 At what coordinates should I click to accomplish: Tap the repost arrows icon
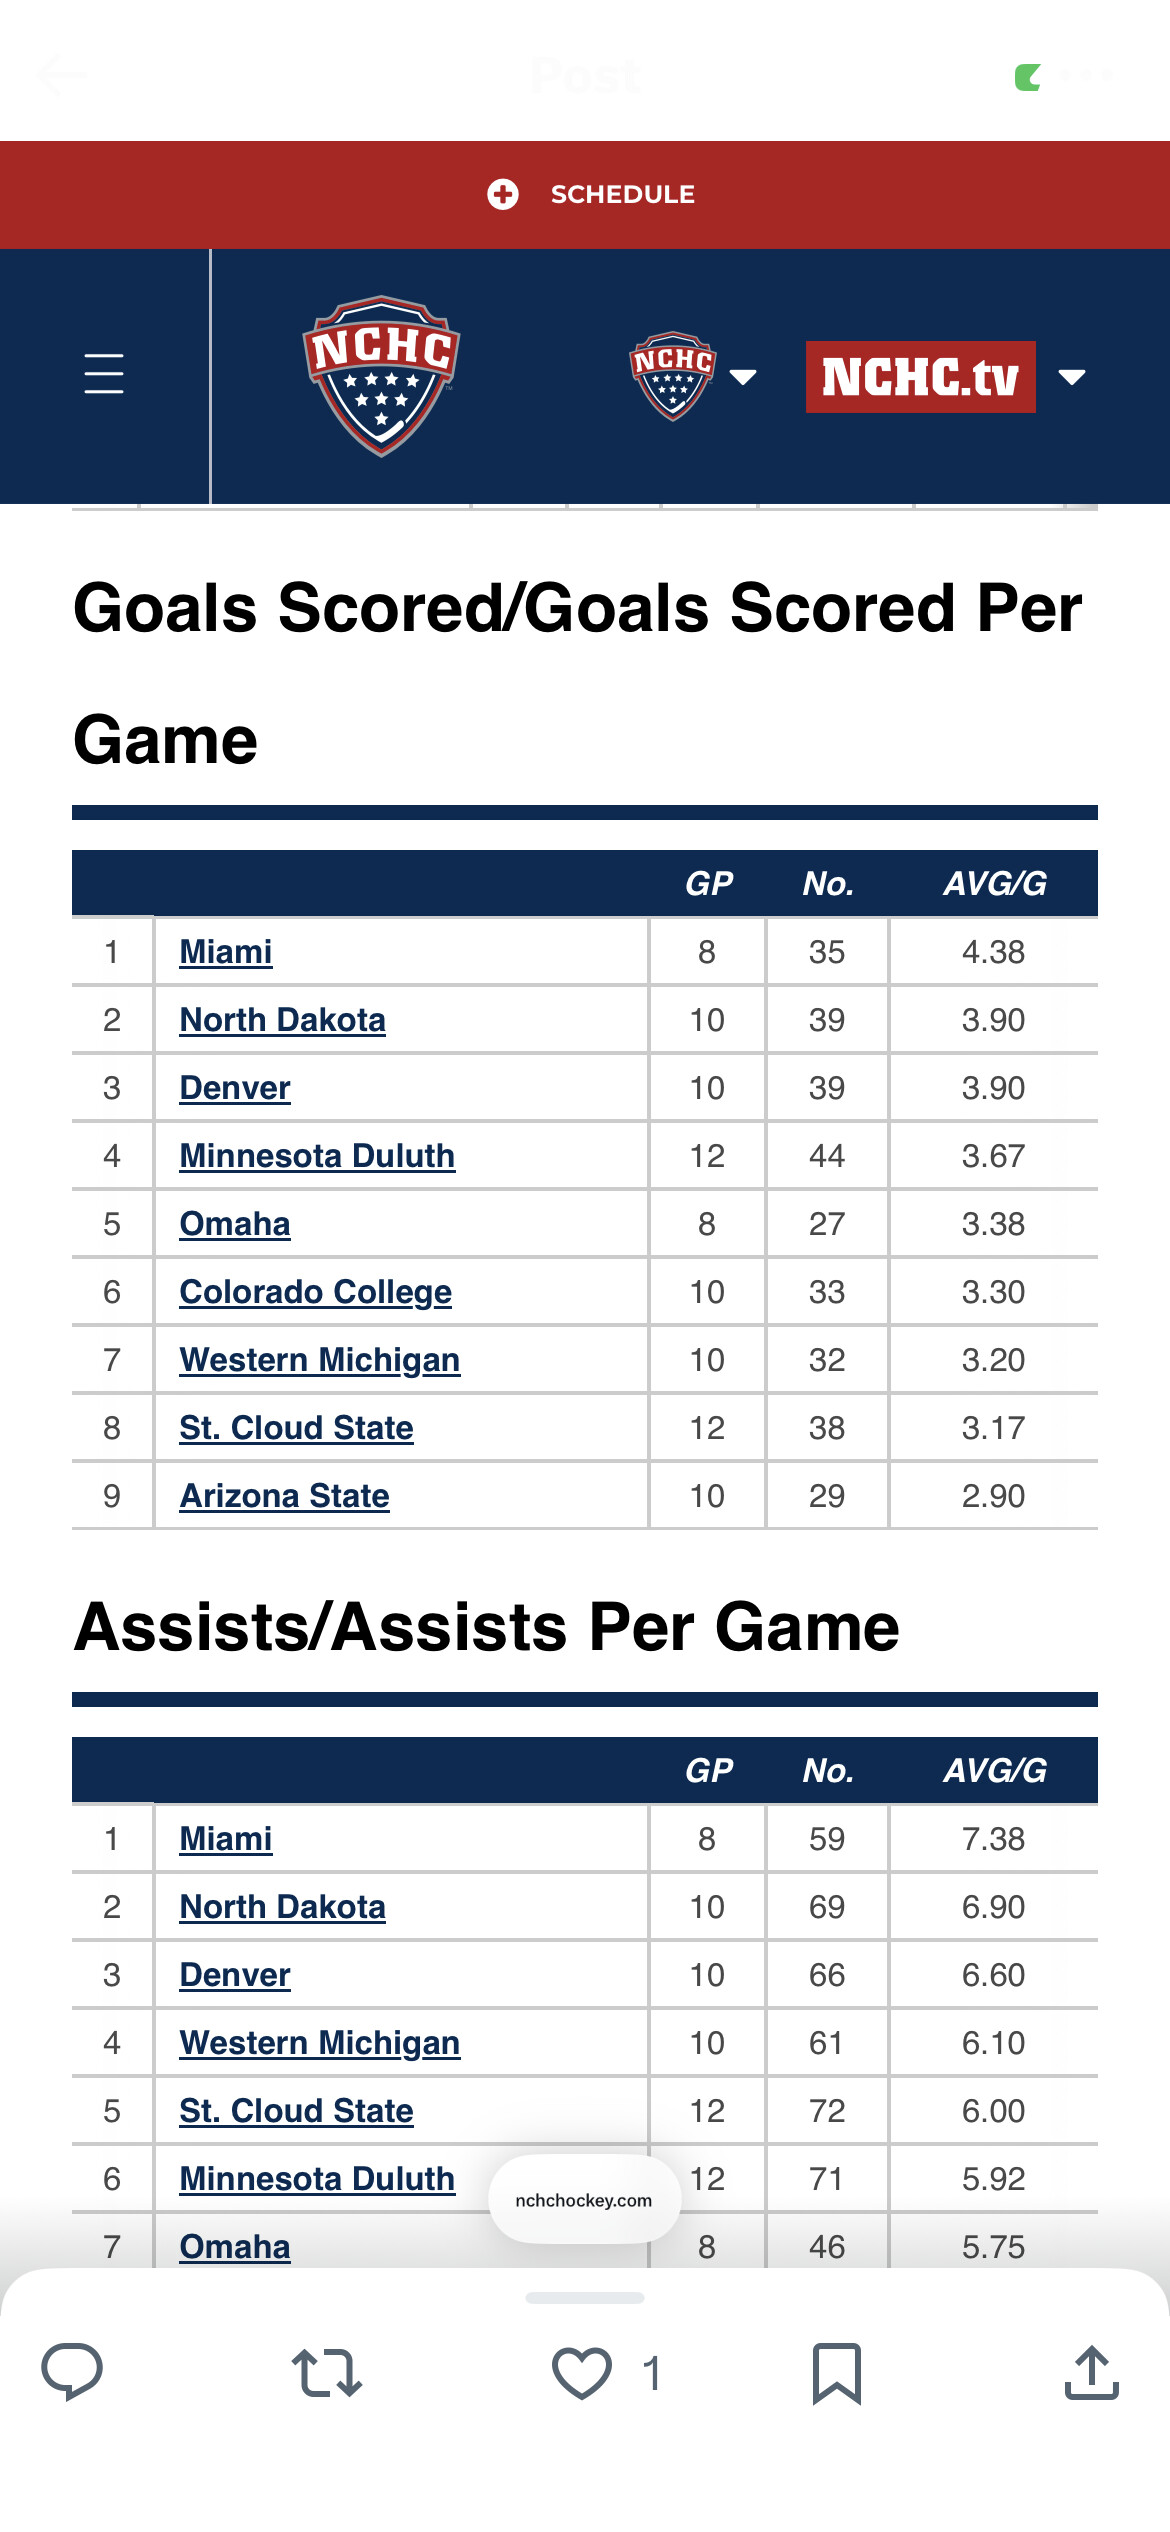click(327, 2373)
